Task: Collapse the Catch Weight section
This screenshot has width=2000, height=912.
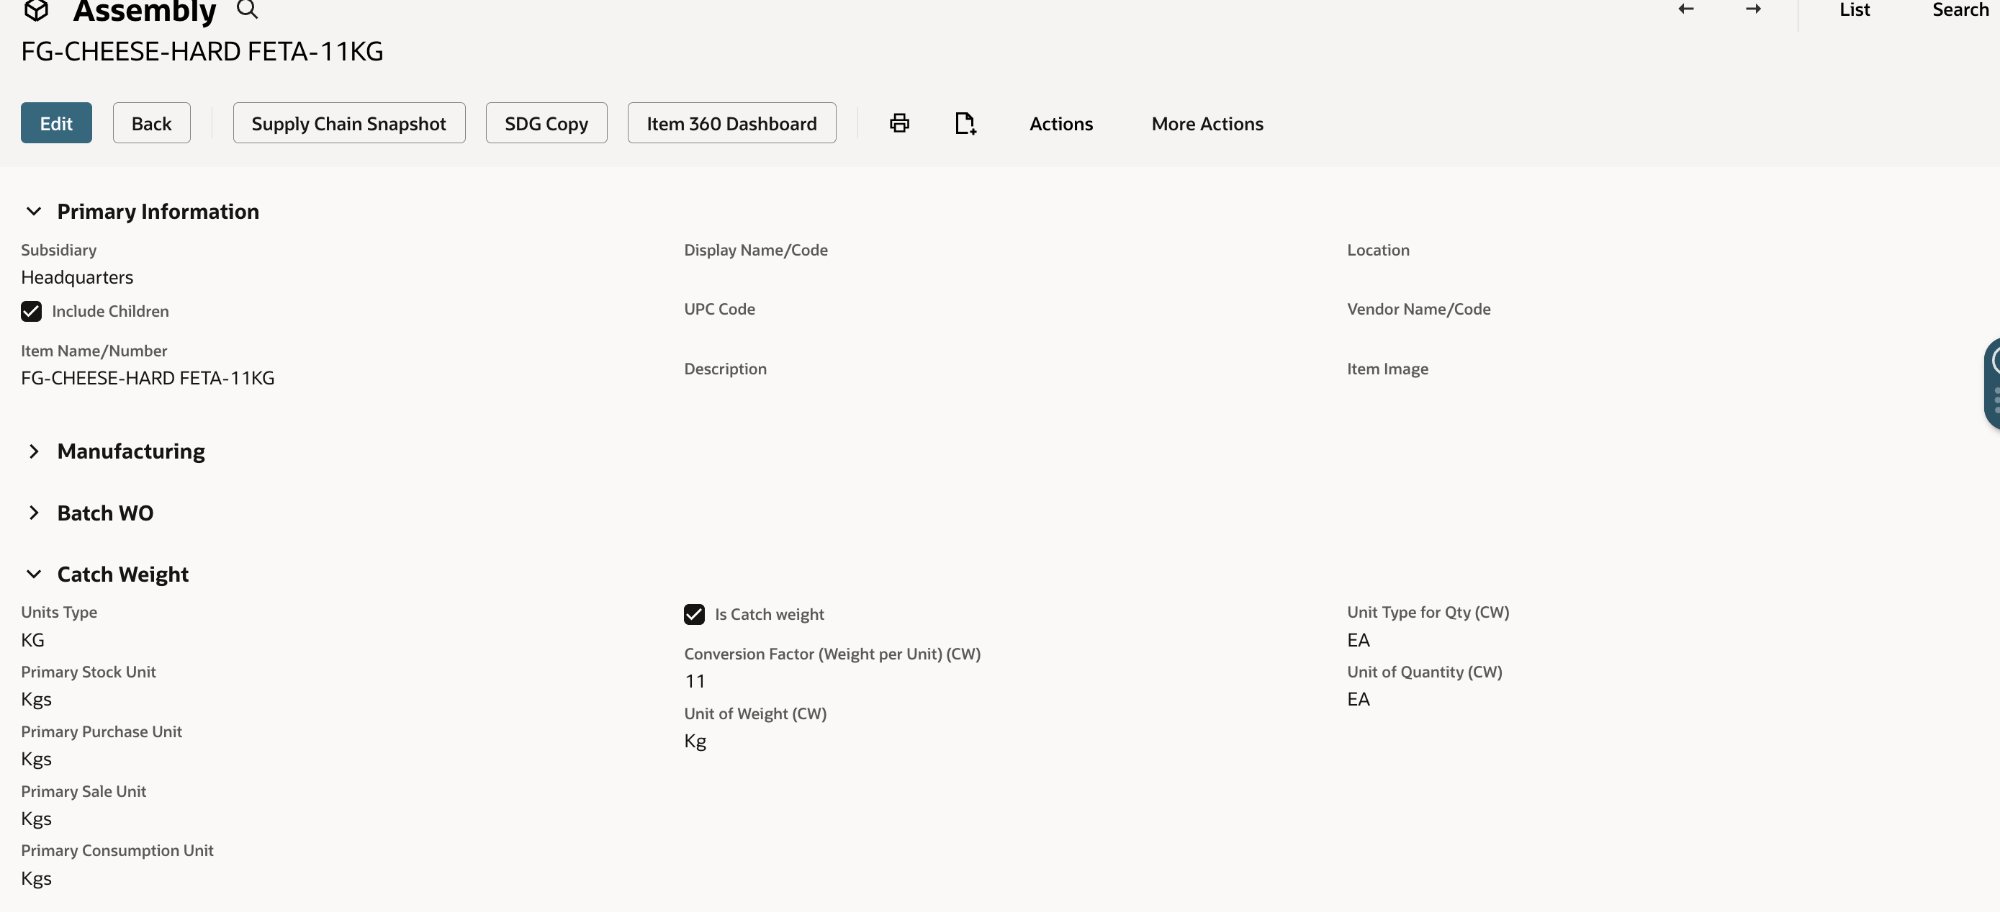Action: coord(33,574)
